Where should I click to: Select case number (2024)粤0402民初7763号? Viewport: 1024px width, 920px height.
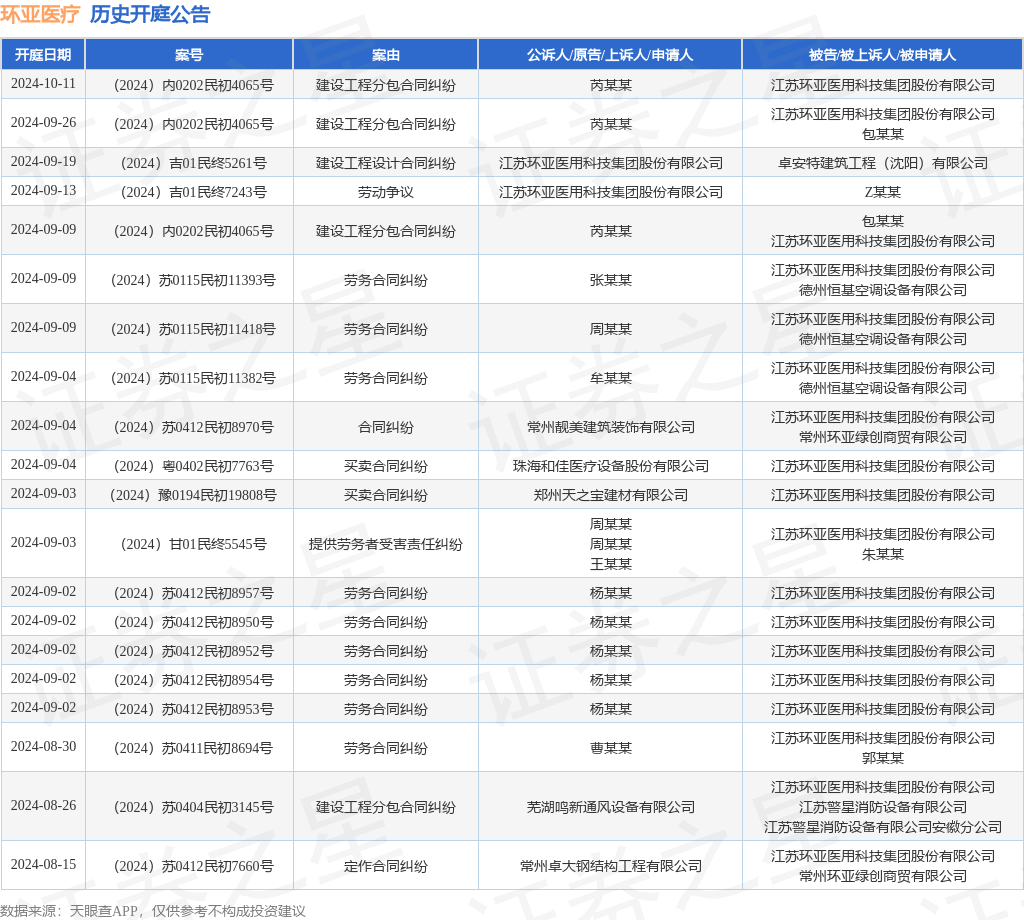[x=193, y=466]
